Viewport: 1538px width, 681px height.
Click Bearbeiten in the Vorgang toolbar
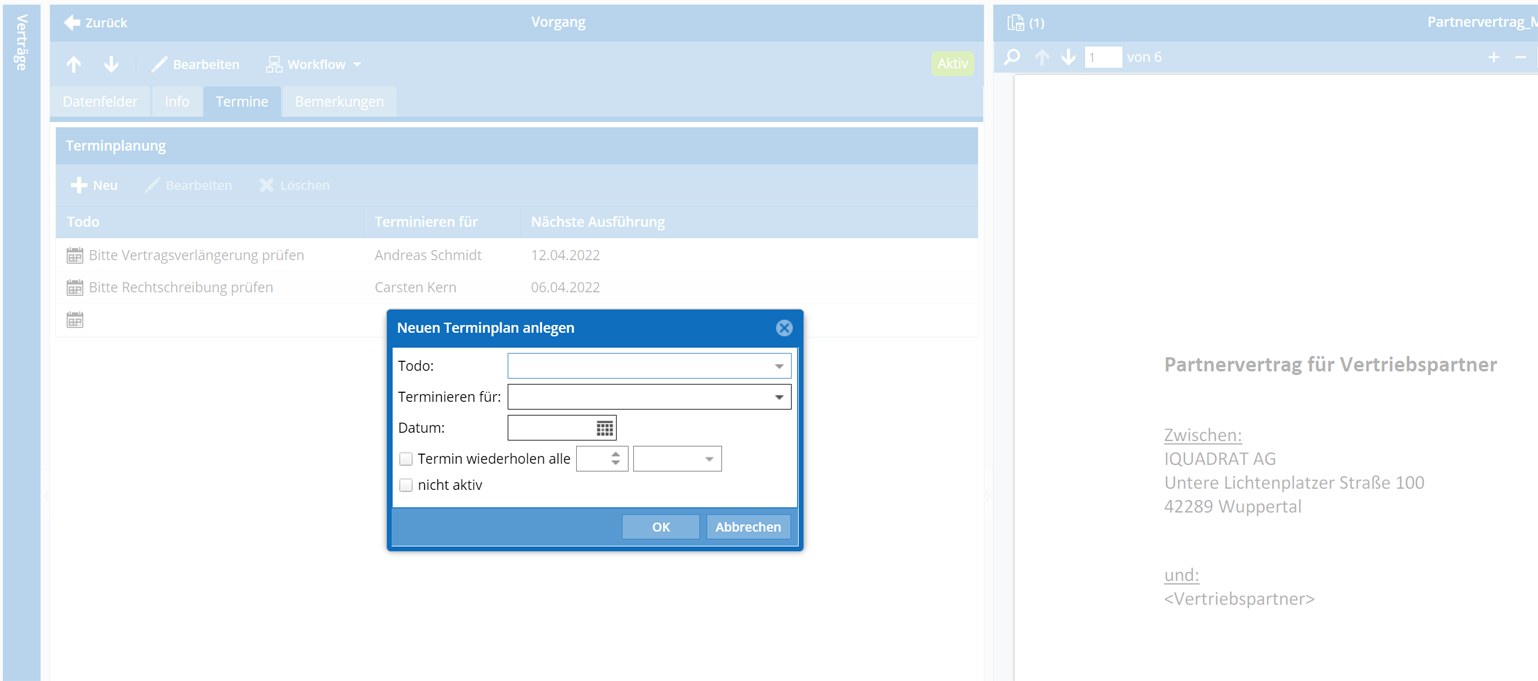tap(196, 64)
